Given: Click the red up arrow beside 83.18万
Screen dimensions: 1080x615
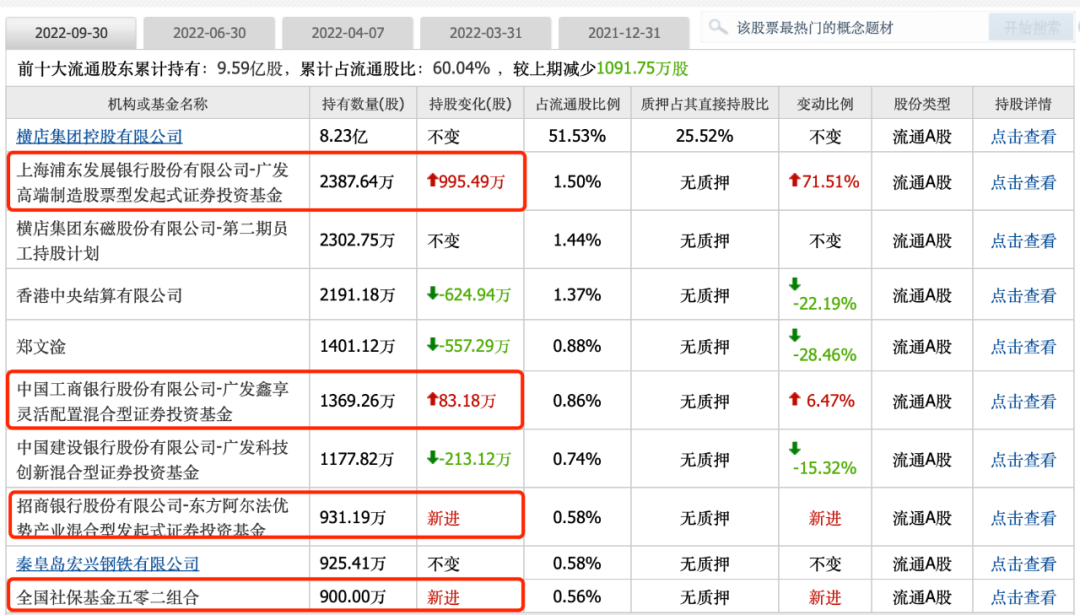Looking at the screenshot, I should point(433,399).
